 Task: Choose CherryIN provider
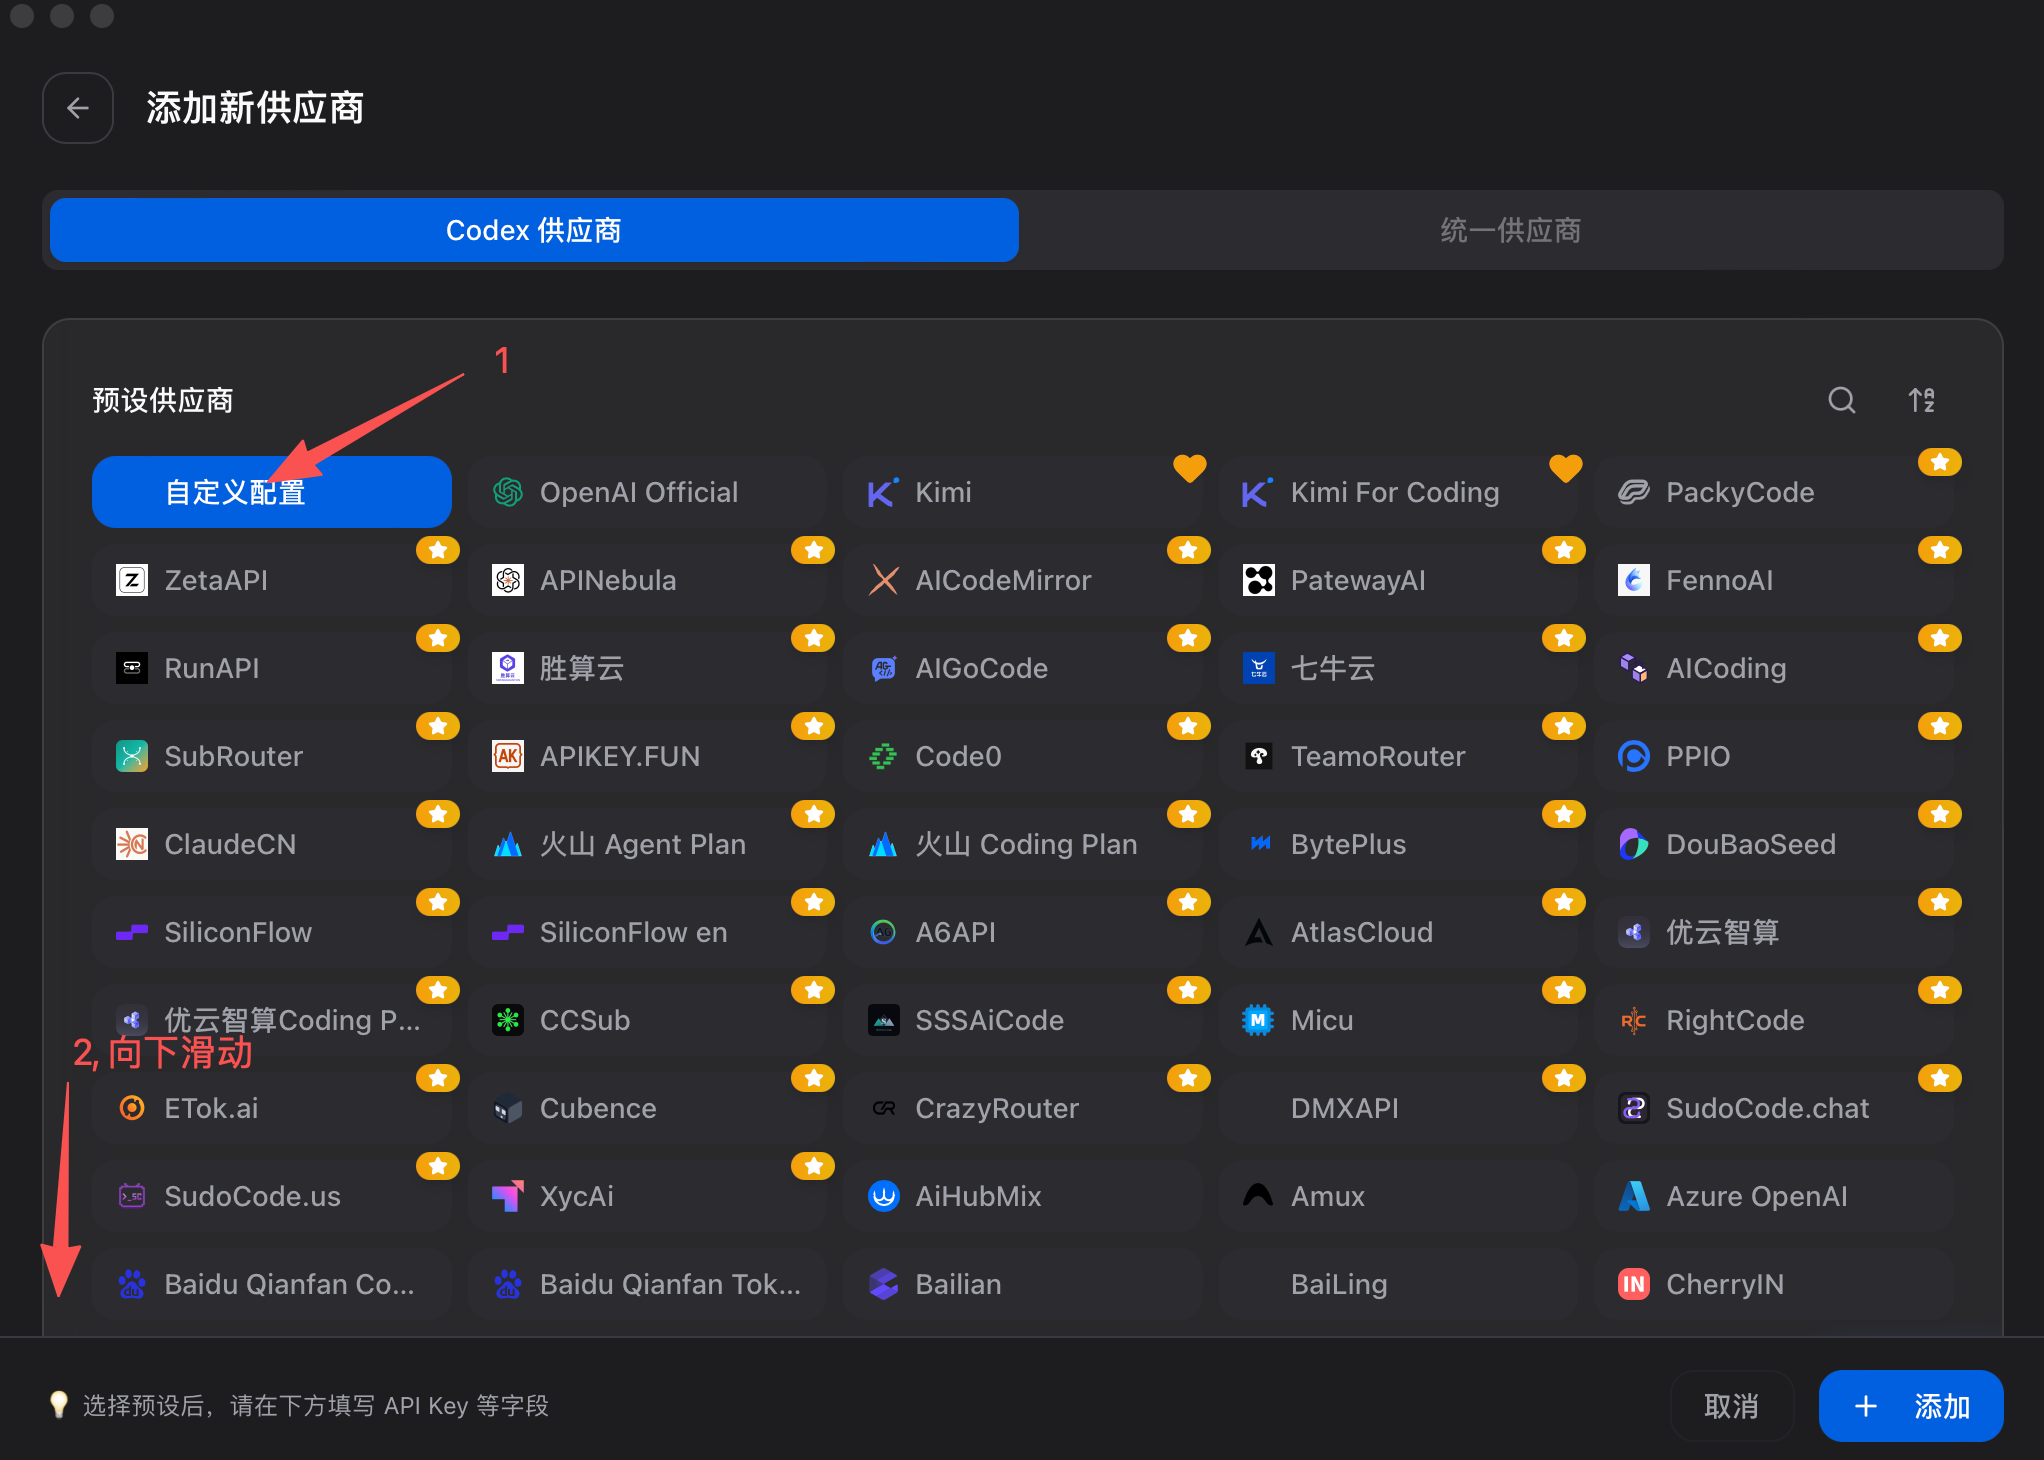(x=1774, y=1284)
